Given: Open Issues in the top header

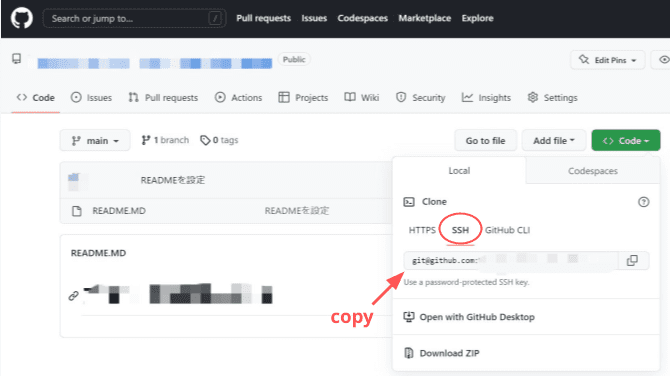Looking at the screenshot, I should pyautogui.click(x=314, y=18).
